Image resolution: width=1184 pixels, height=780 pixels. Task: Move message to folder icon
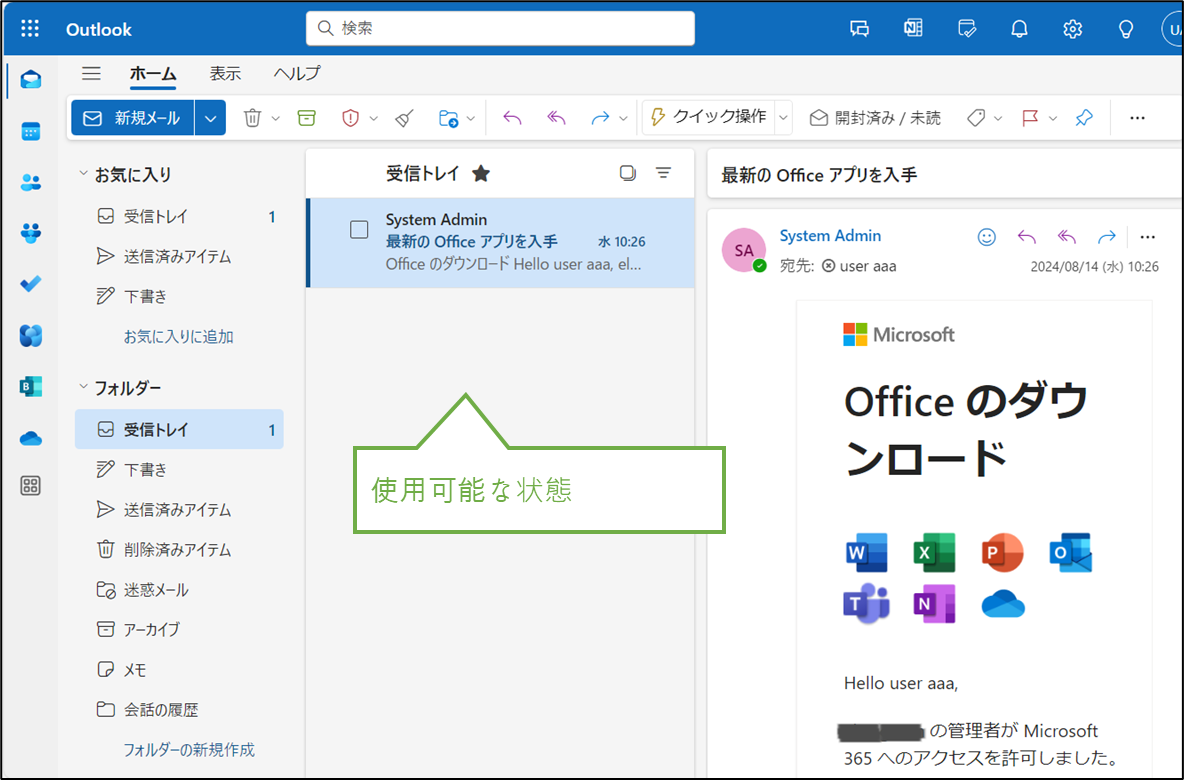[x=449, y=118]
